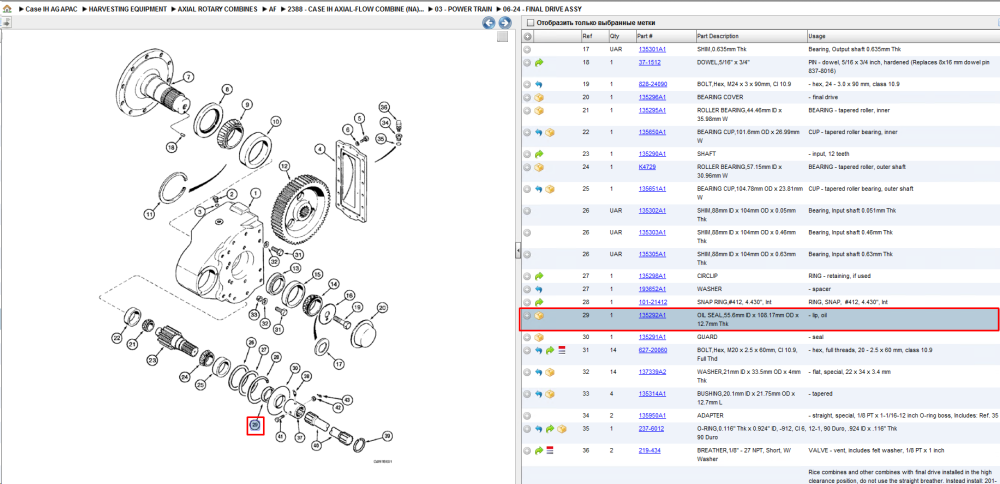
Task: Open part link 219-434
Action: point(649,450)
